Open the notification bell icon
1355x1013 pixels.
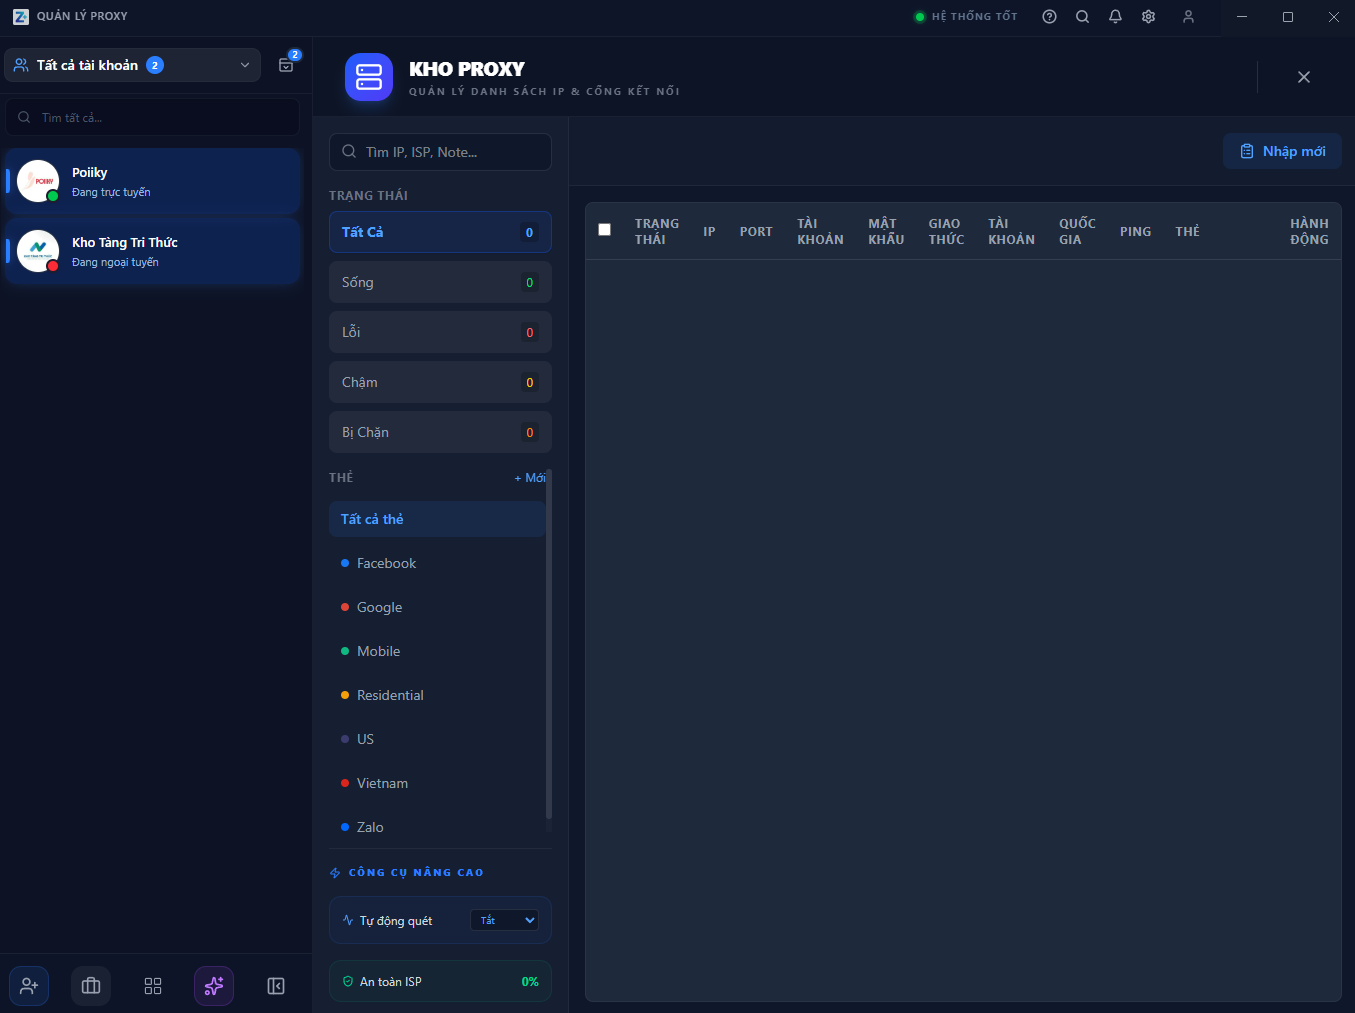(1115, 17)
